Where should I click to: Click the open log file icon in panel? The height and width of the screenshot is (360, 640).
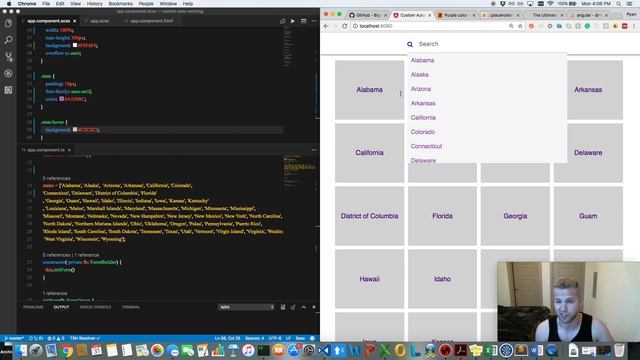(x=293, y=307)
